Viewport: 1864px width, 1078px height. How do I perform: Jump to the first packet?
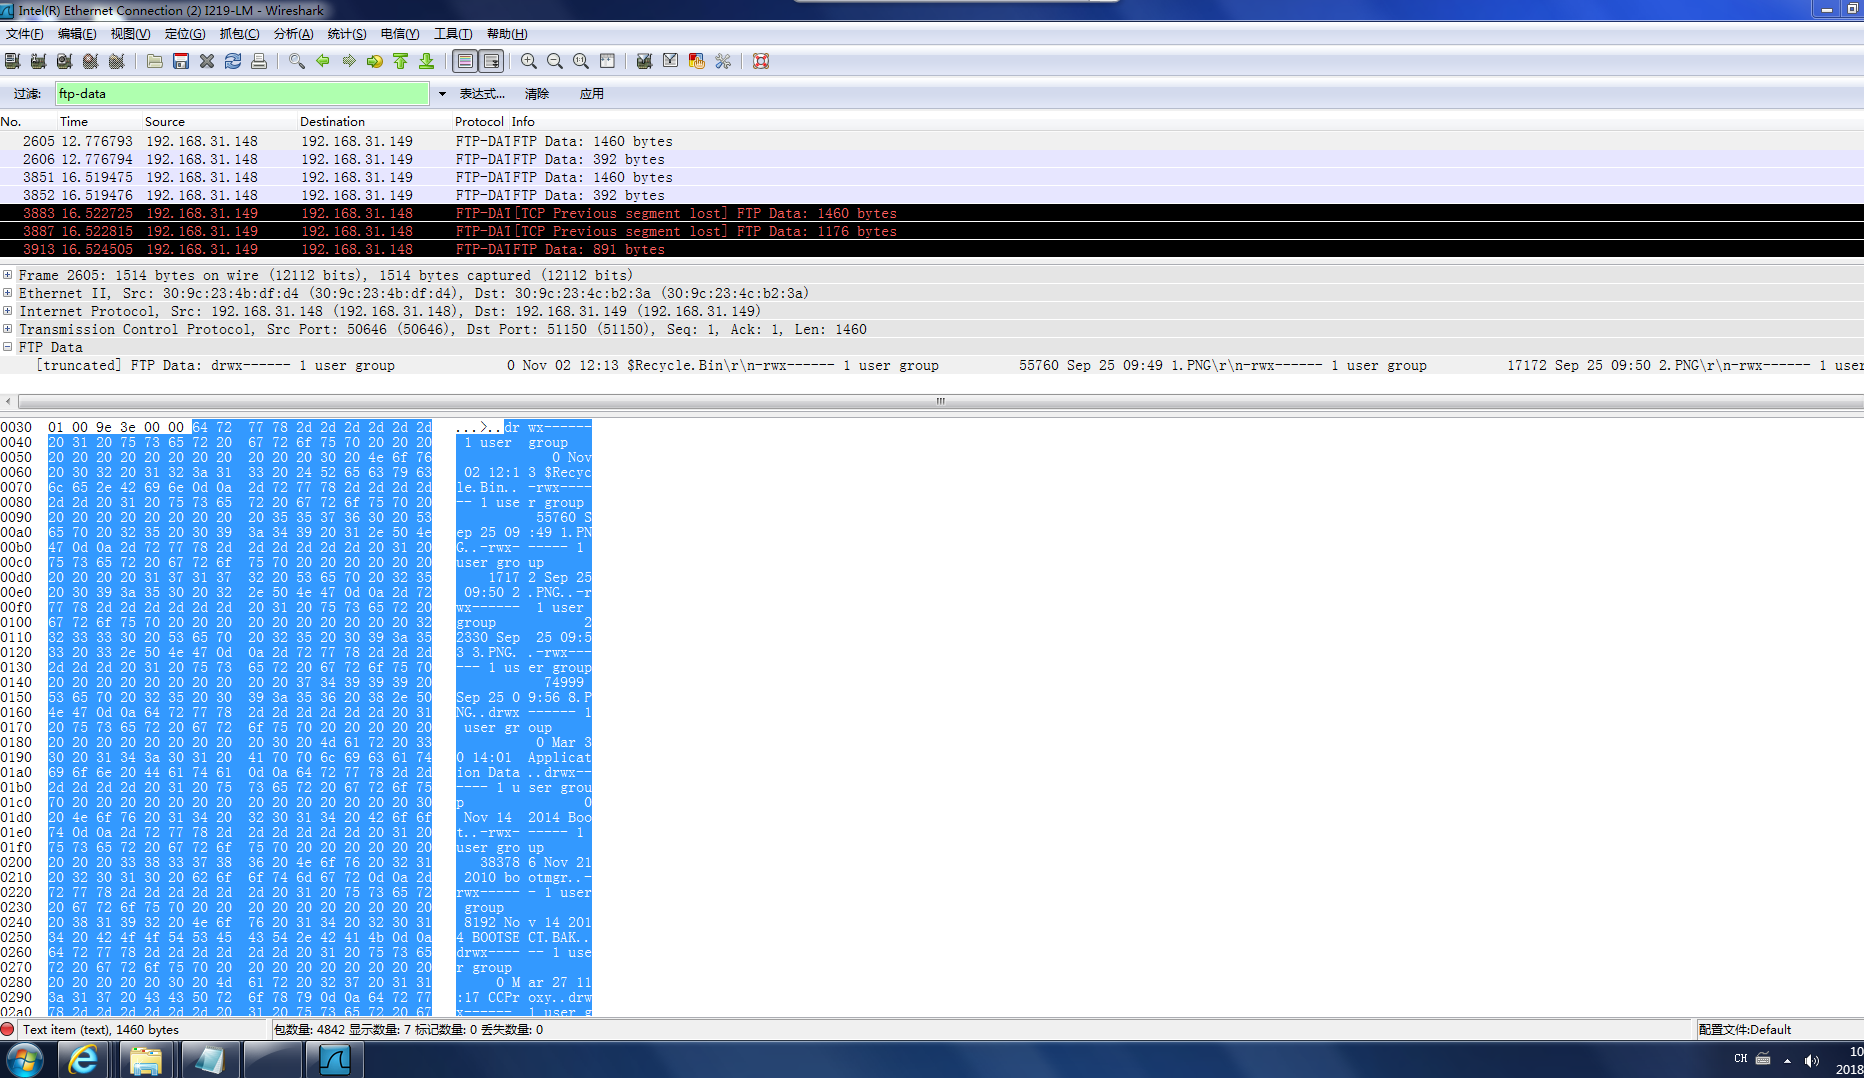coord(400,61)
